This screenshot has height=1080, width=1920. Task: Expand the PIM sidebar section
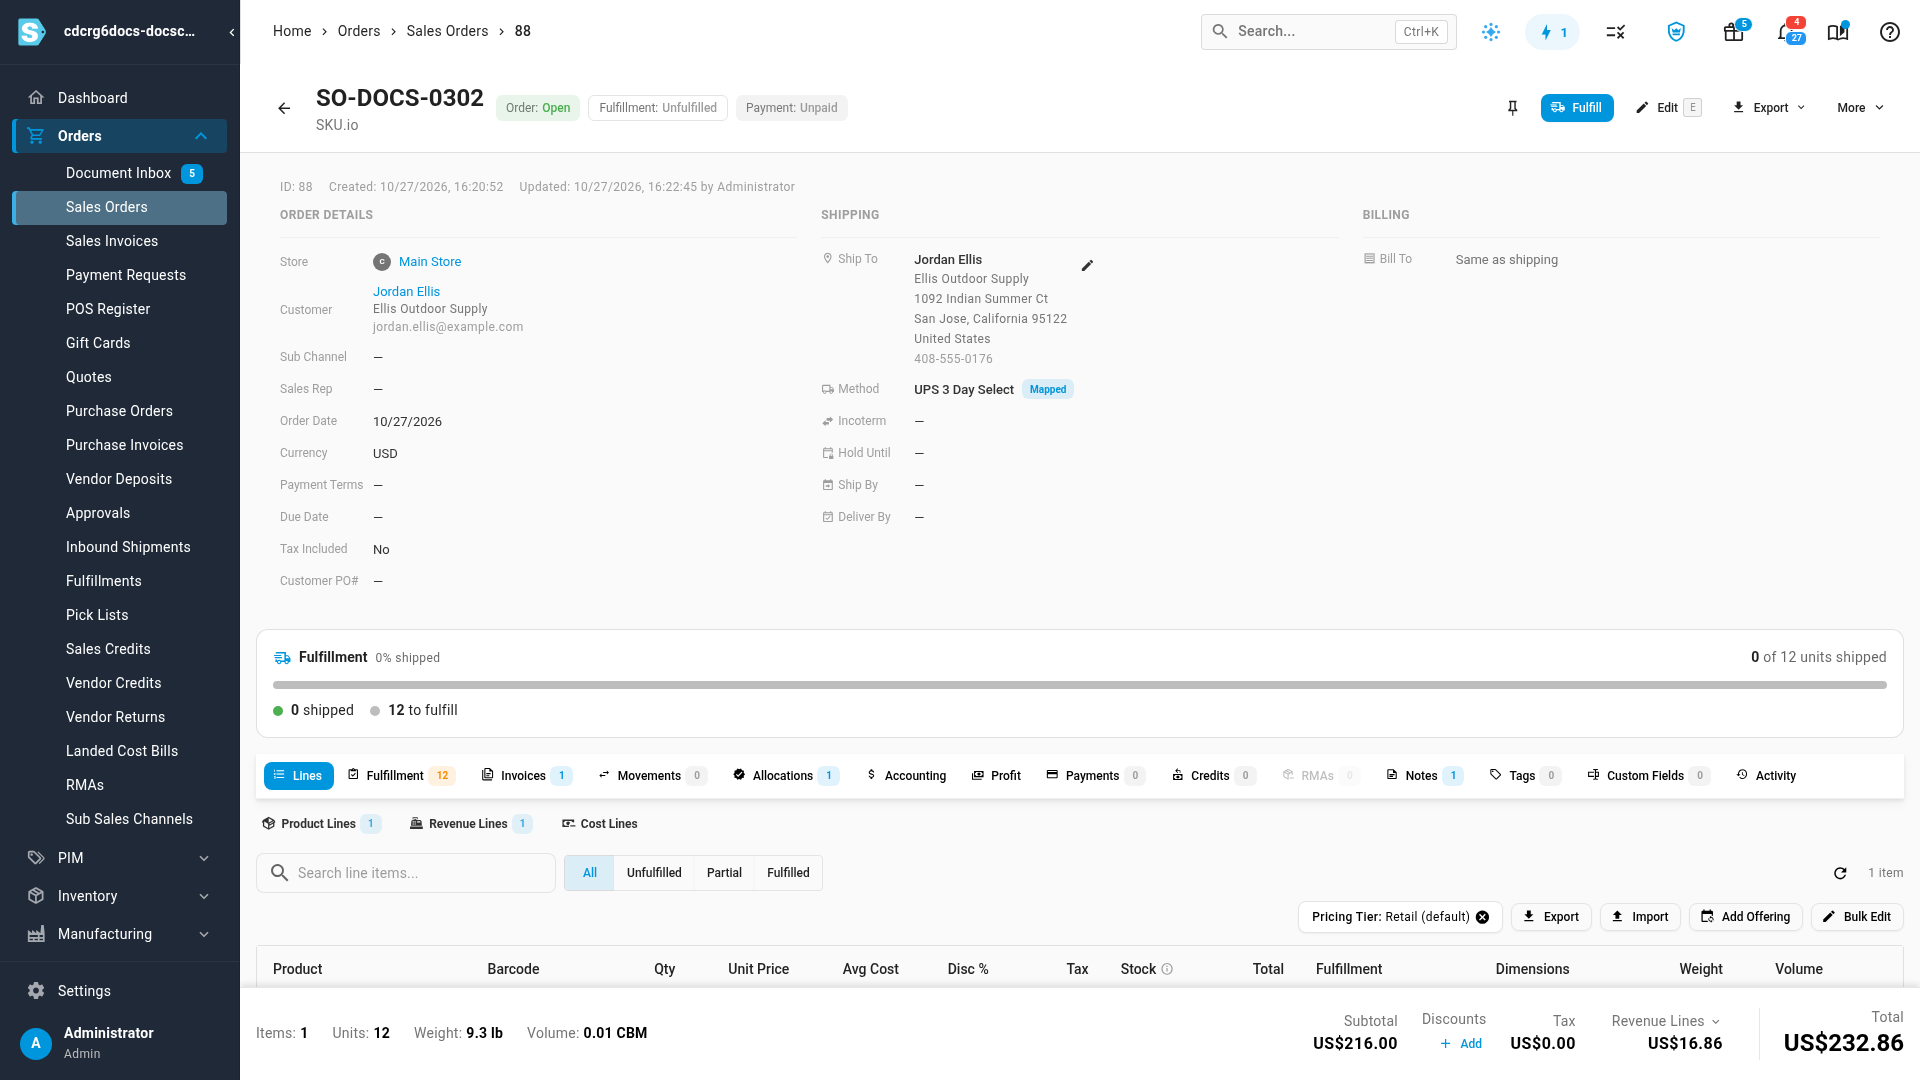[x=204, y=858]
